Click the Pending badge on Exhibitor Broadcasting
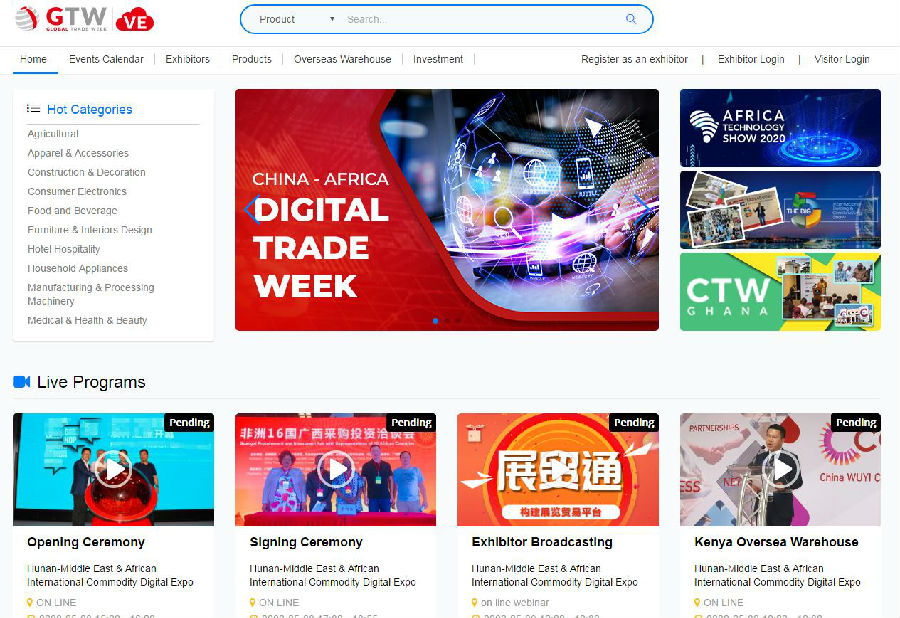 click(x=634, y=422)
